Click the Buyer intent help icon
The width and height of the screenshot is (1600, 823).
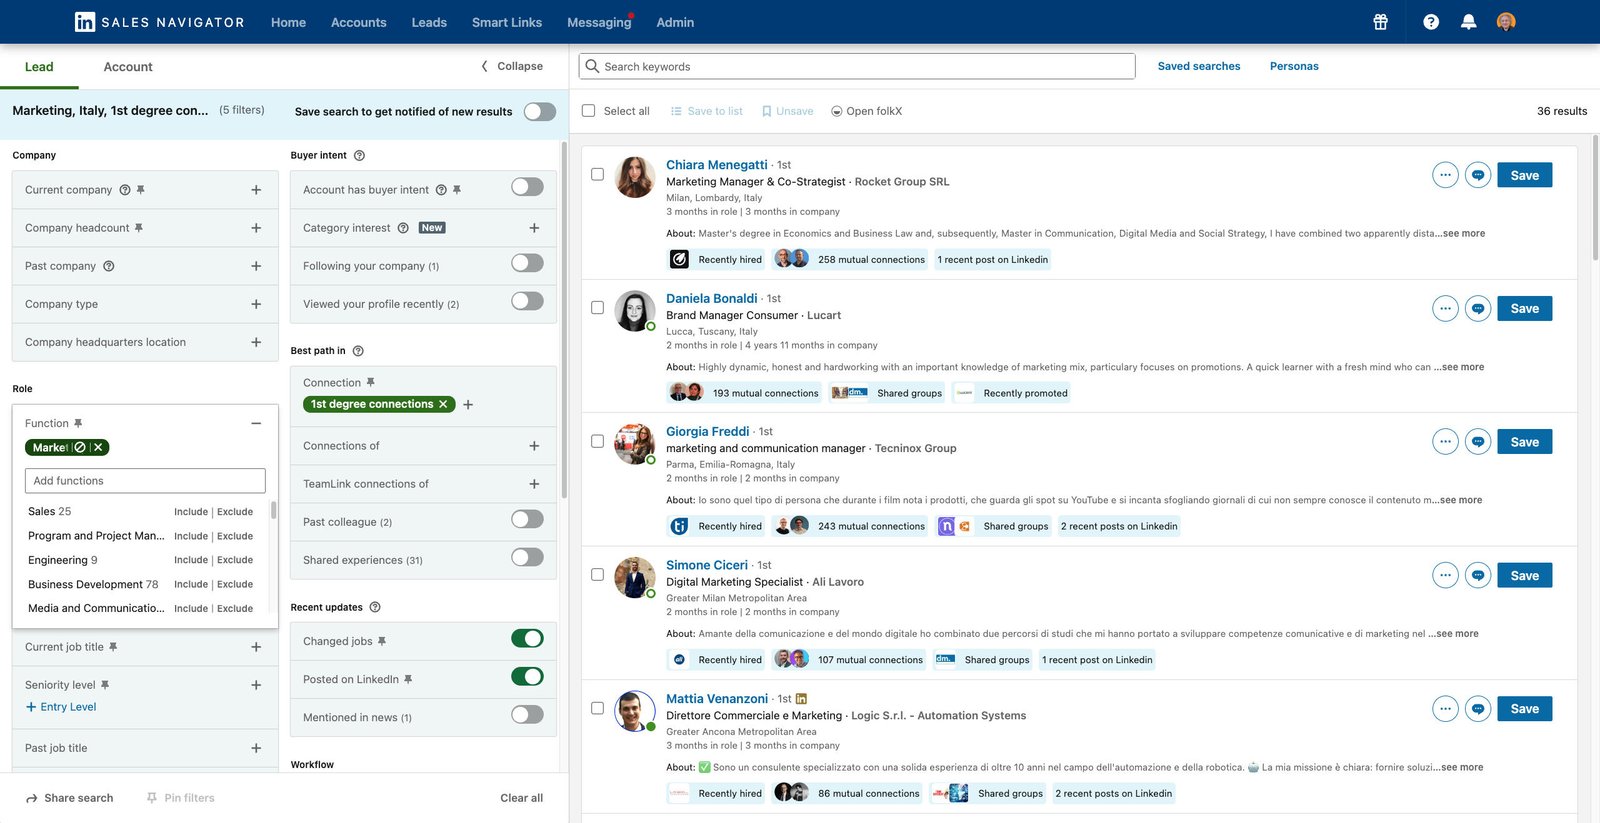pyautogui.click(x=359, y=155)
